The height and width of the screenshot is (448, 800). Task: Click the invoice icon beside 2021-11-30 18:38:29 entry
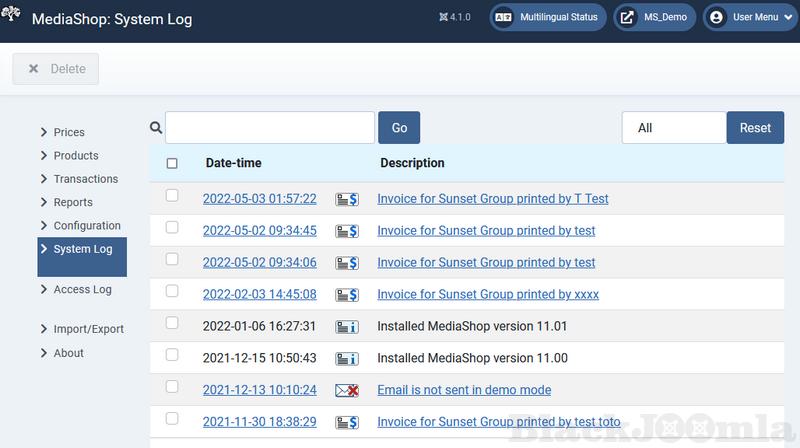[347, 423]
